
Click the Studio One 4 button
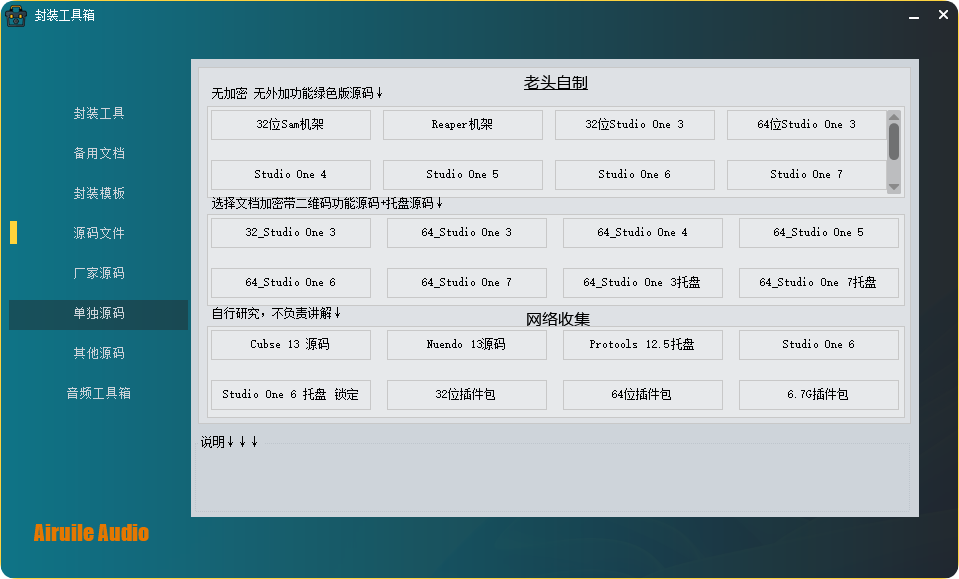291,175
